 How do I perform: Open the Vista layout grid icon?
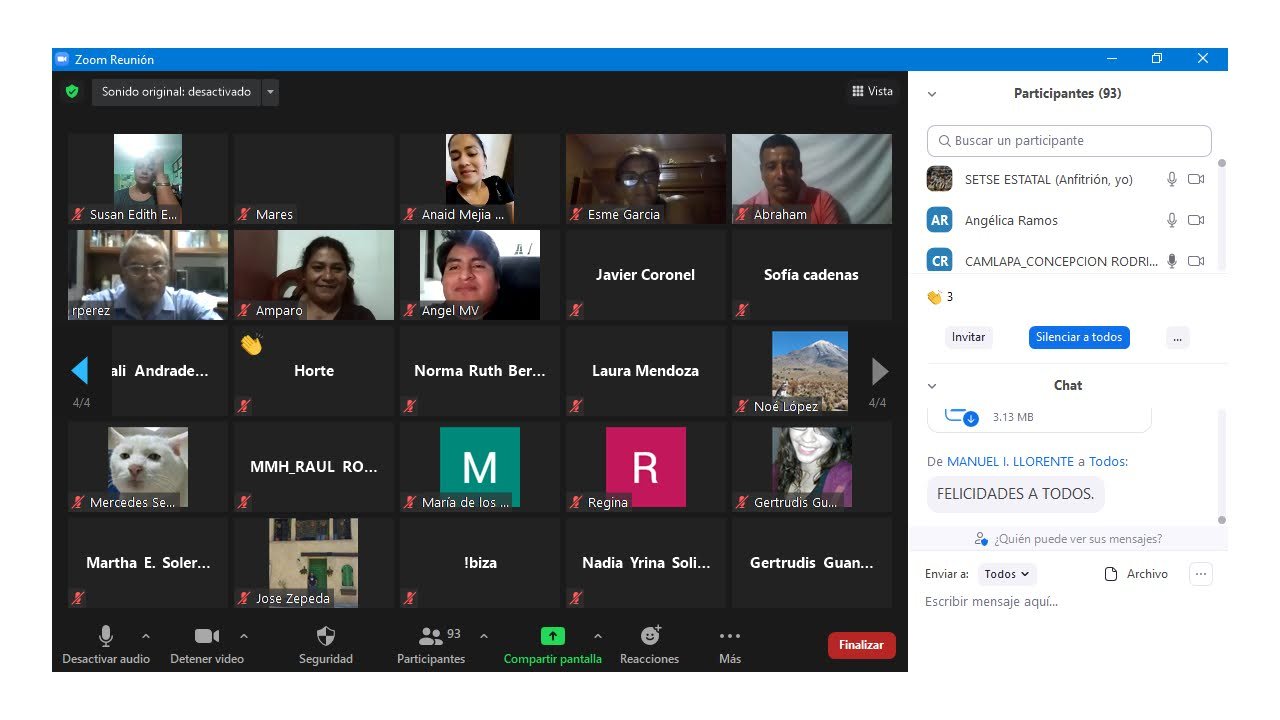858,91
